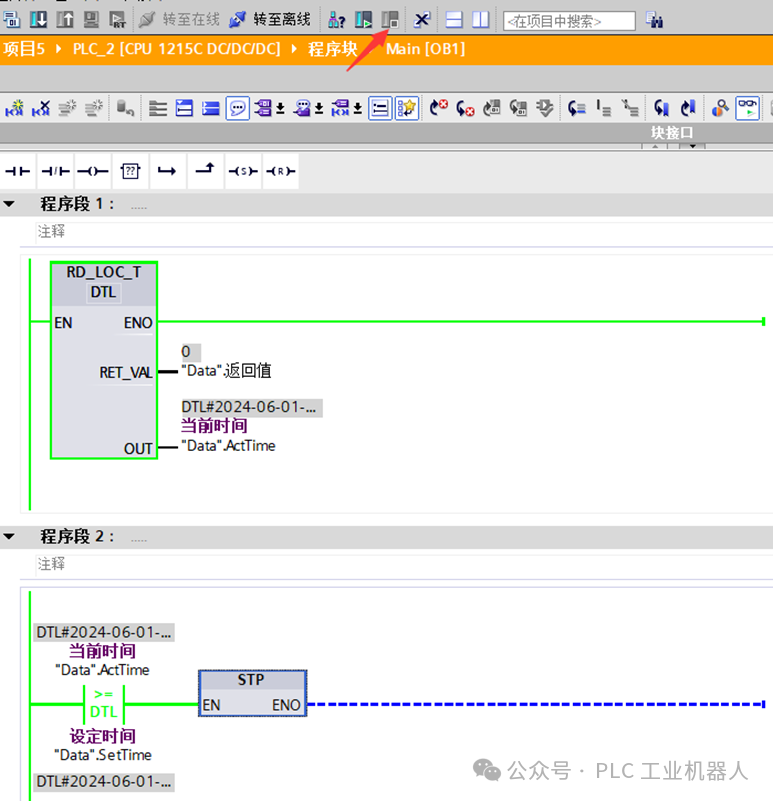Insert a normally closed contact

pos(55,171)
